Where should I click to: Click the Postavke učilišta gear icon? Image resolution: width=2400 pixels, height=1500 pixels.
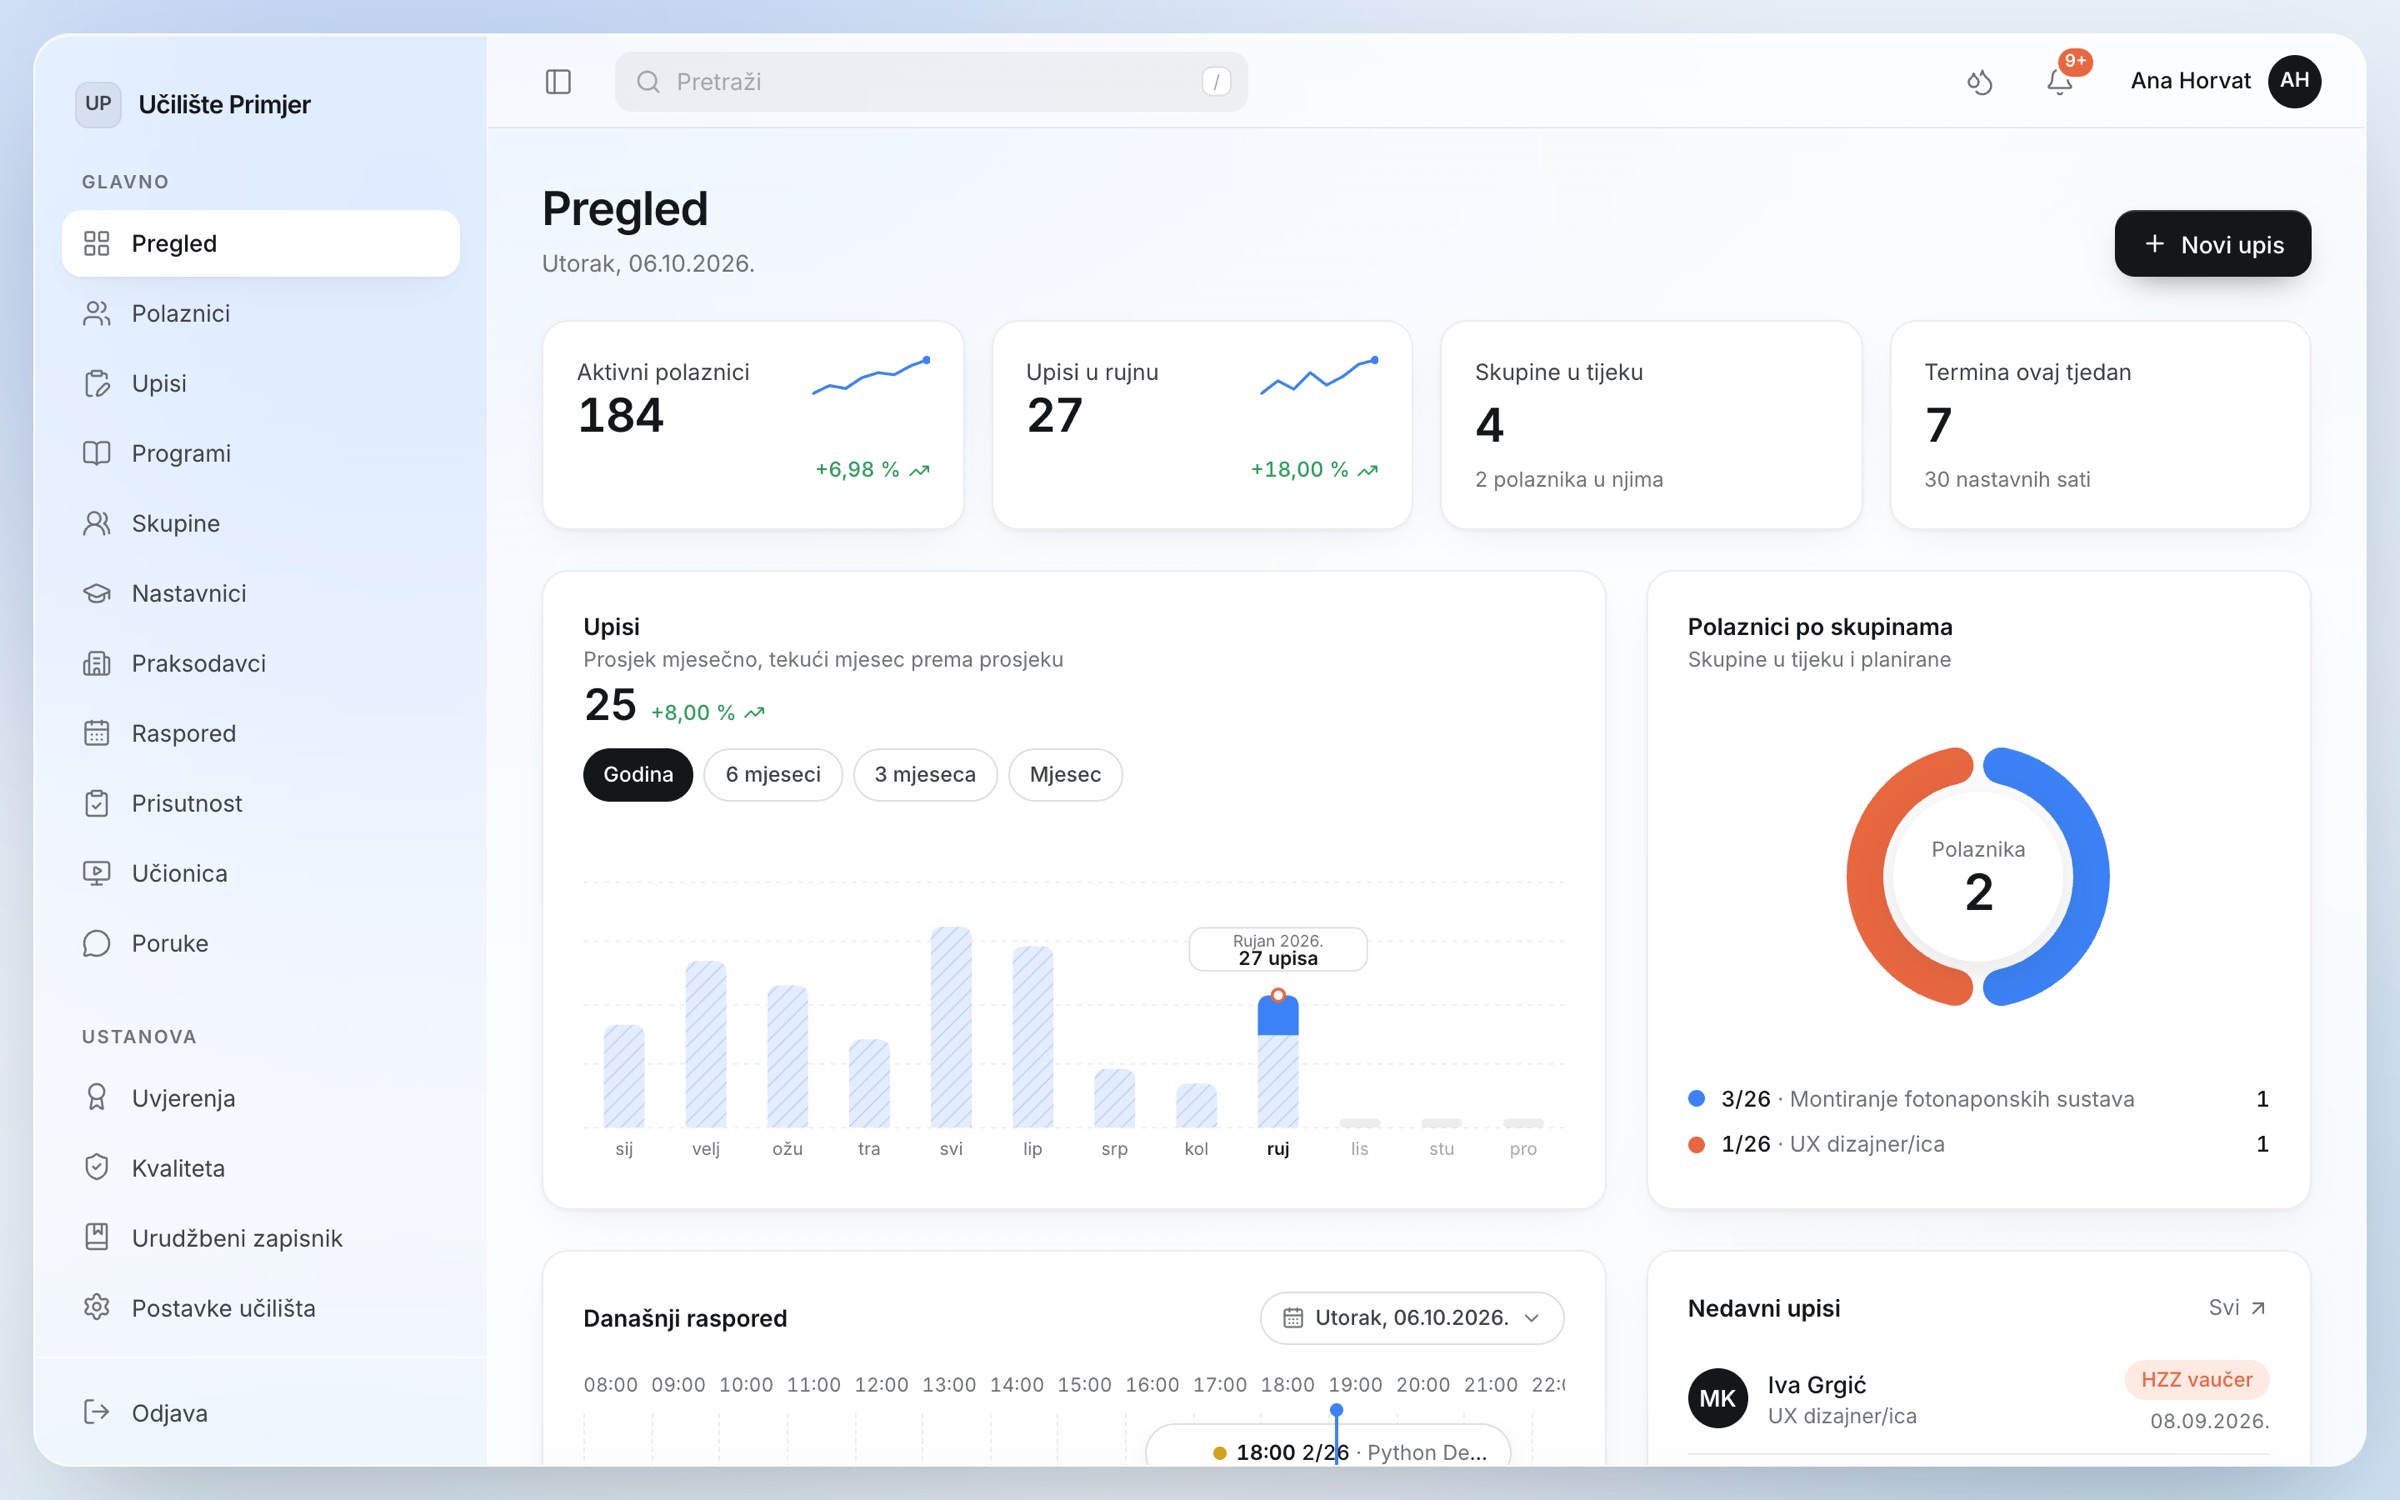(96, 1308)
